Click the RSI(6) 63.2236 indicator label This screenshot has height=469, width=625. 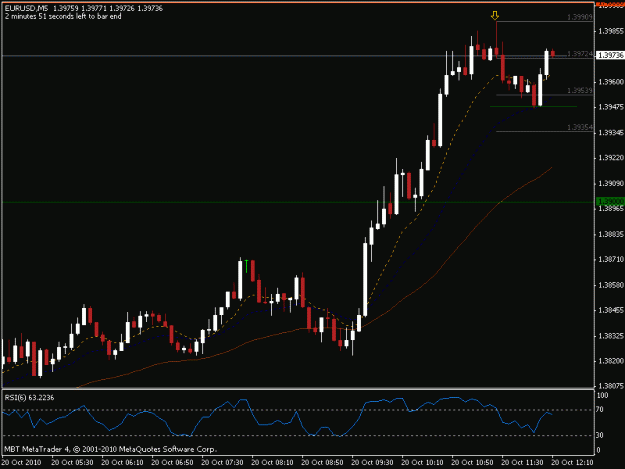pyautogui.click(x=29, y=398)
